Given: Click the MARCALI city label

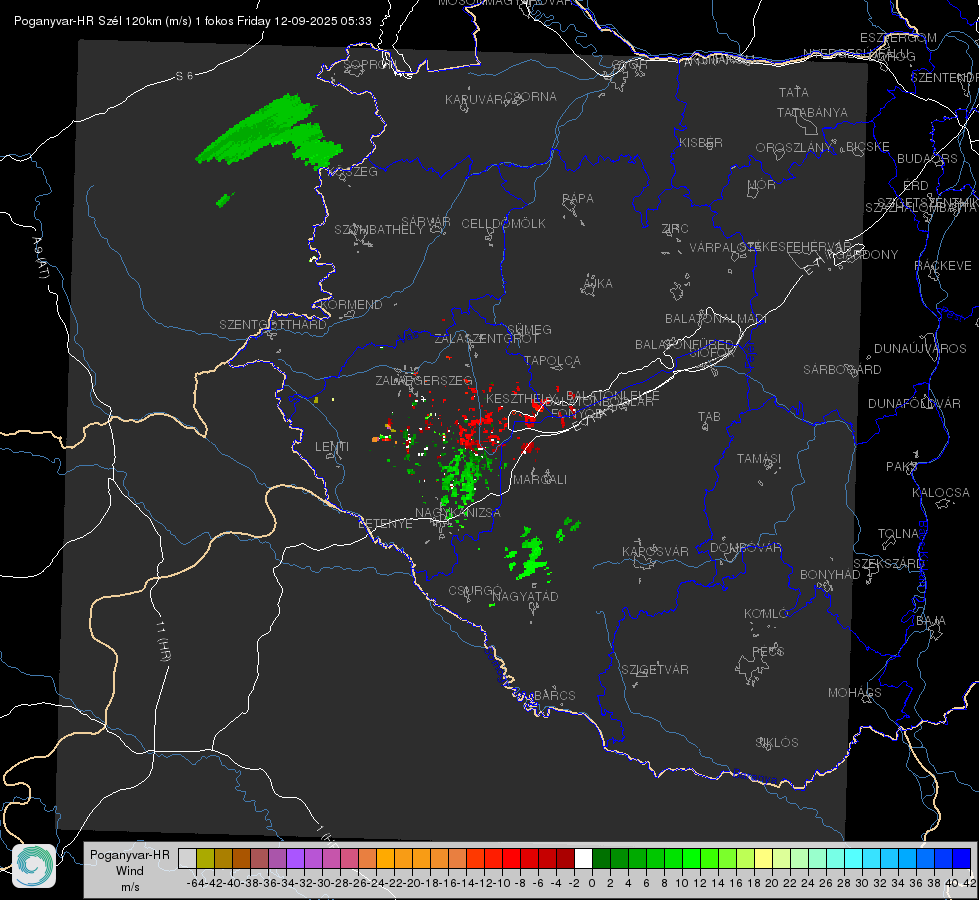Looking at the screenshot, I should [x=539, y=480].
